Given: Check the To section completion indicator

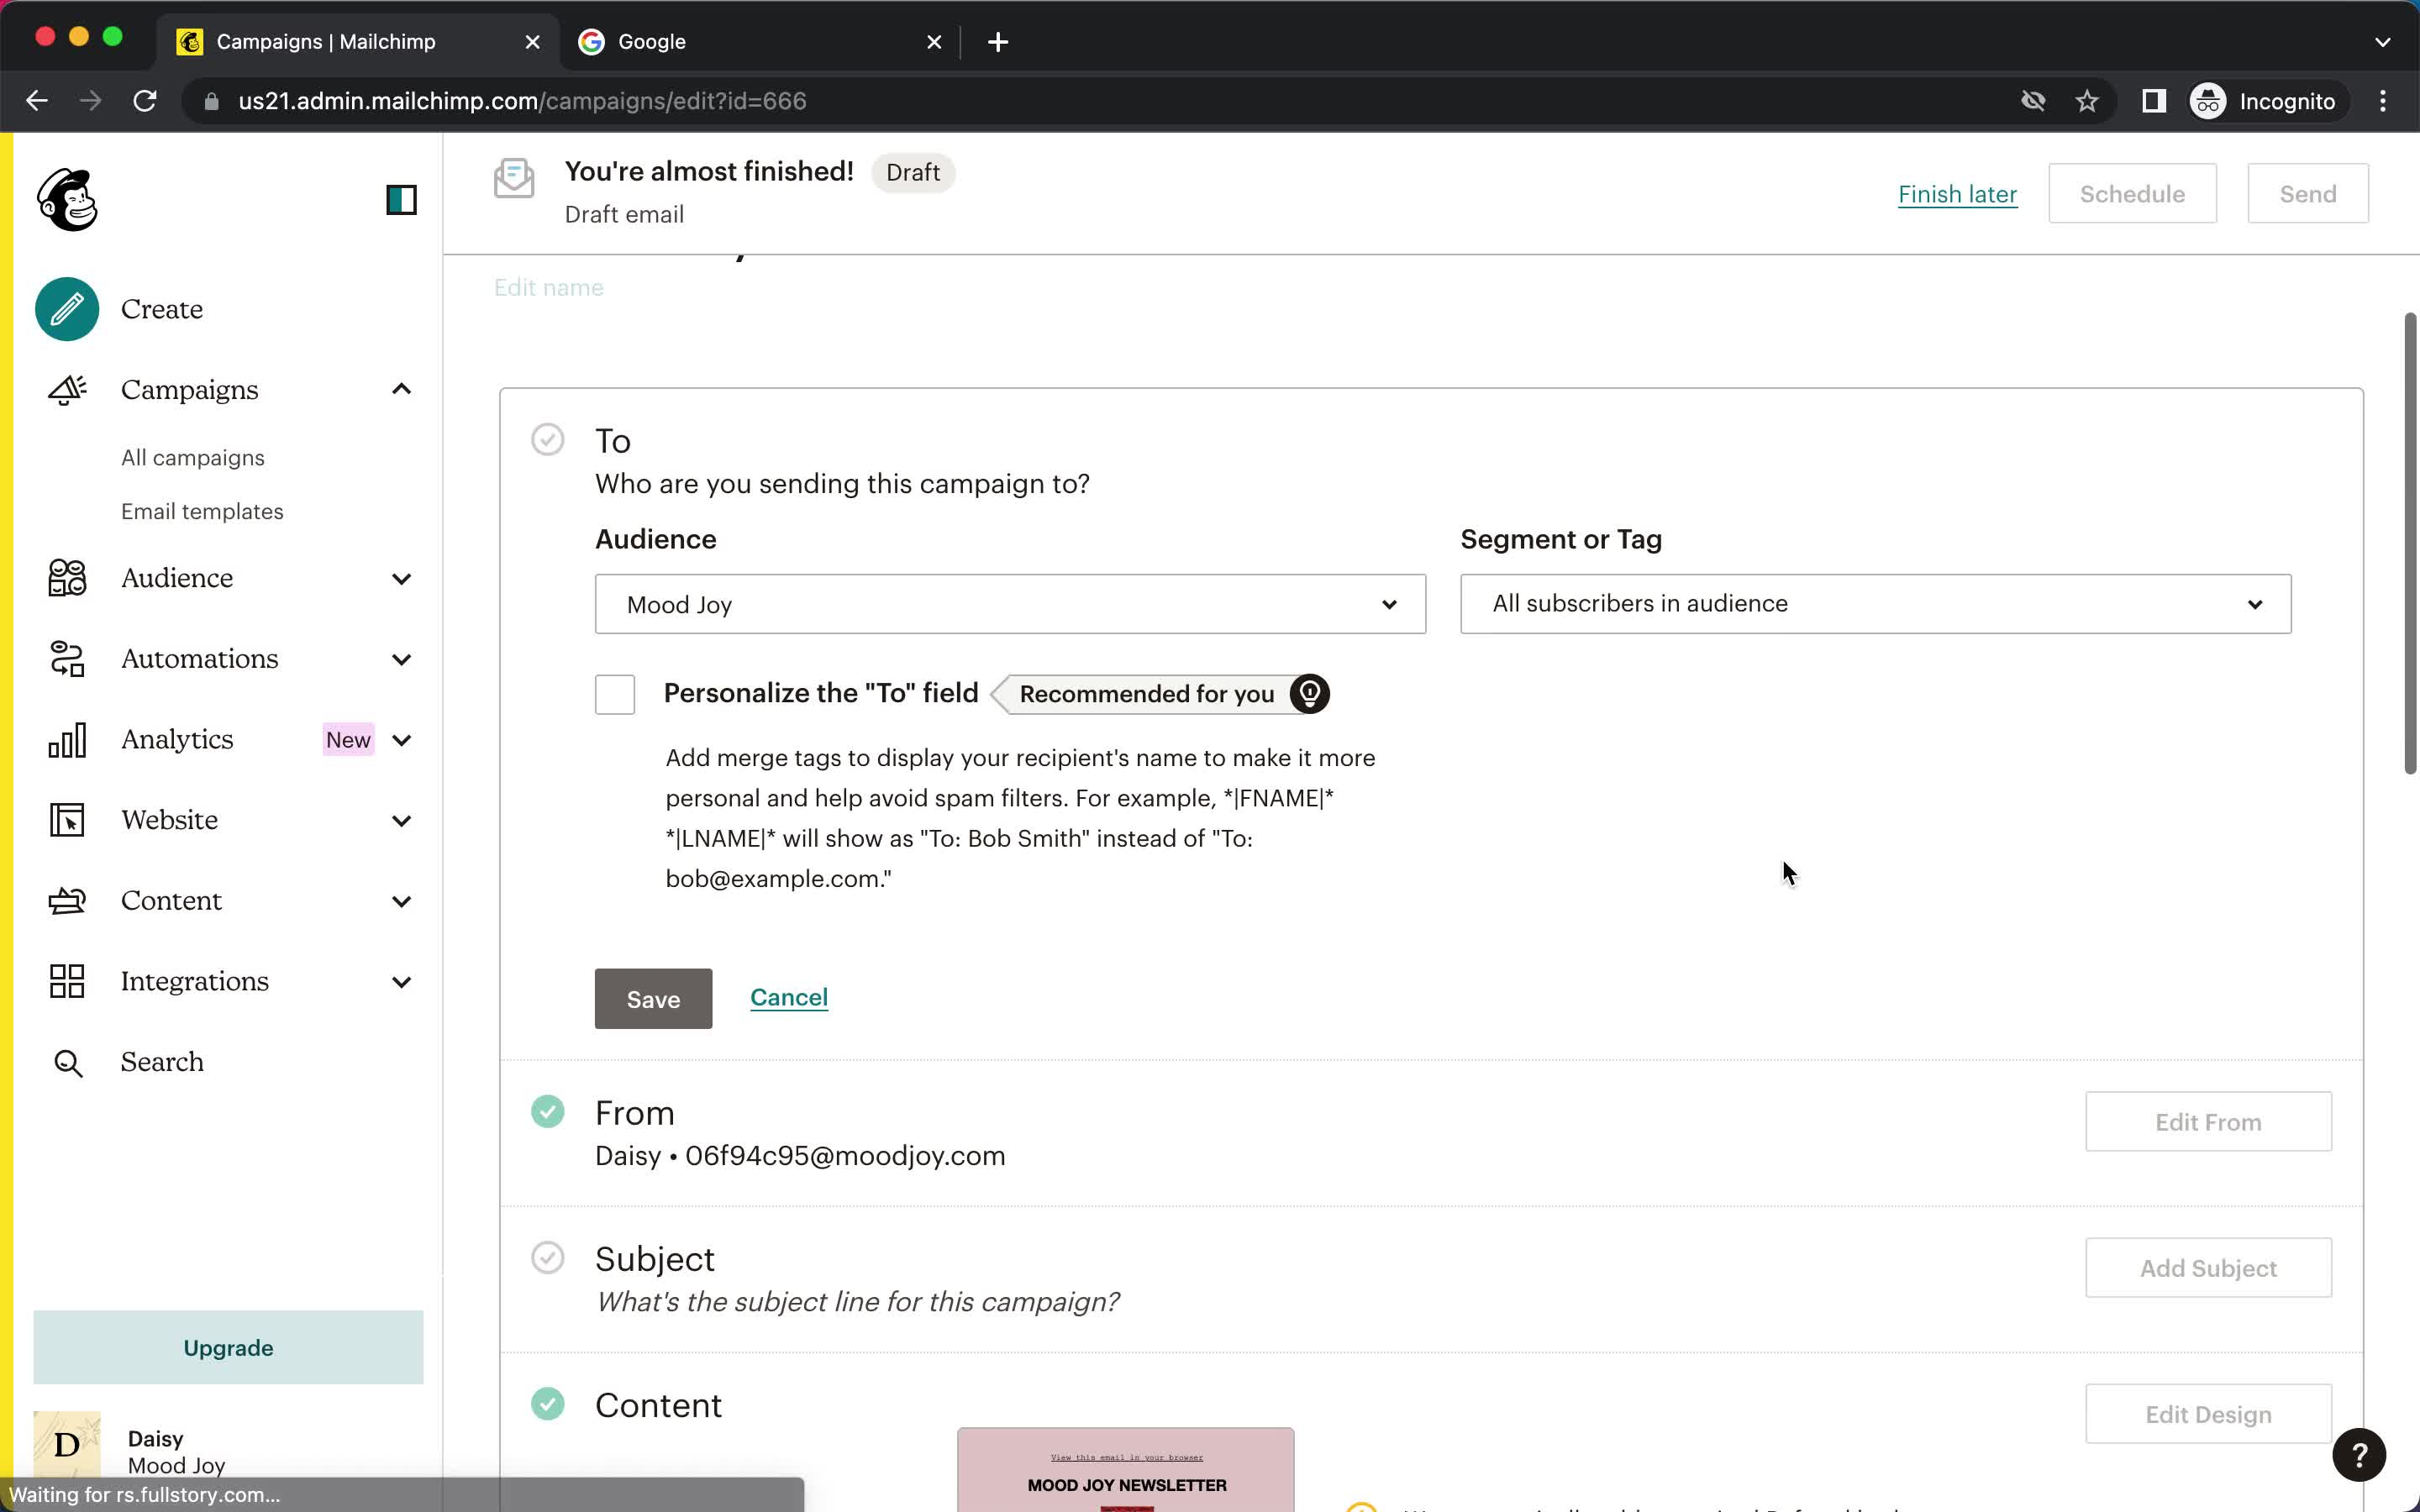Looking at the screenshot, I should click(547, 441).
